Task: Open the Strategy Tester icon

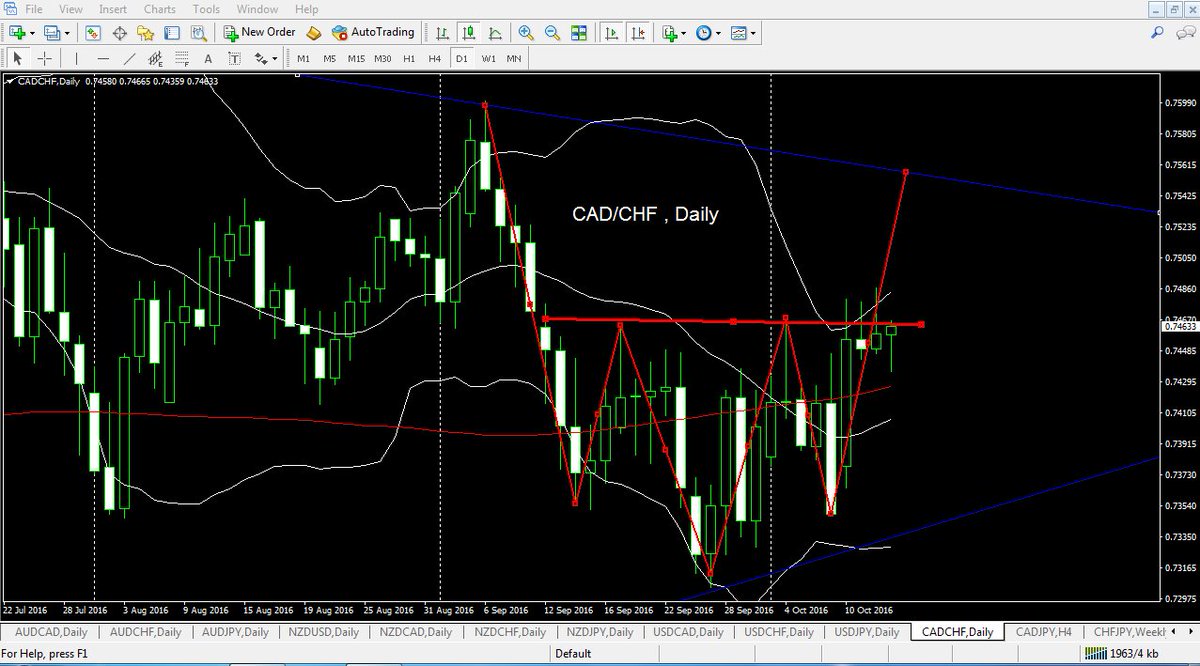Action: click(198, 33)
